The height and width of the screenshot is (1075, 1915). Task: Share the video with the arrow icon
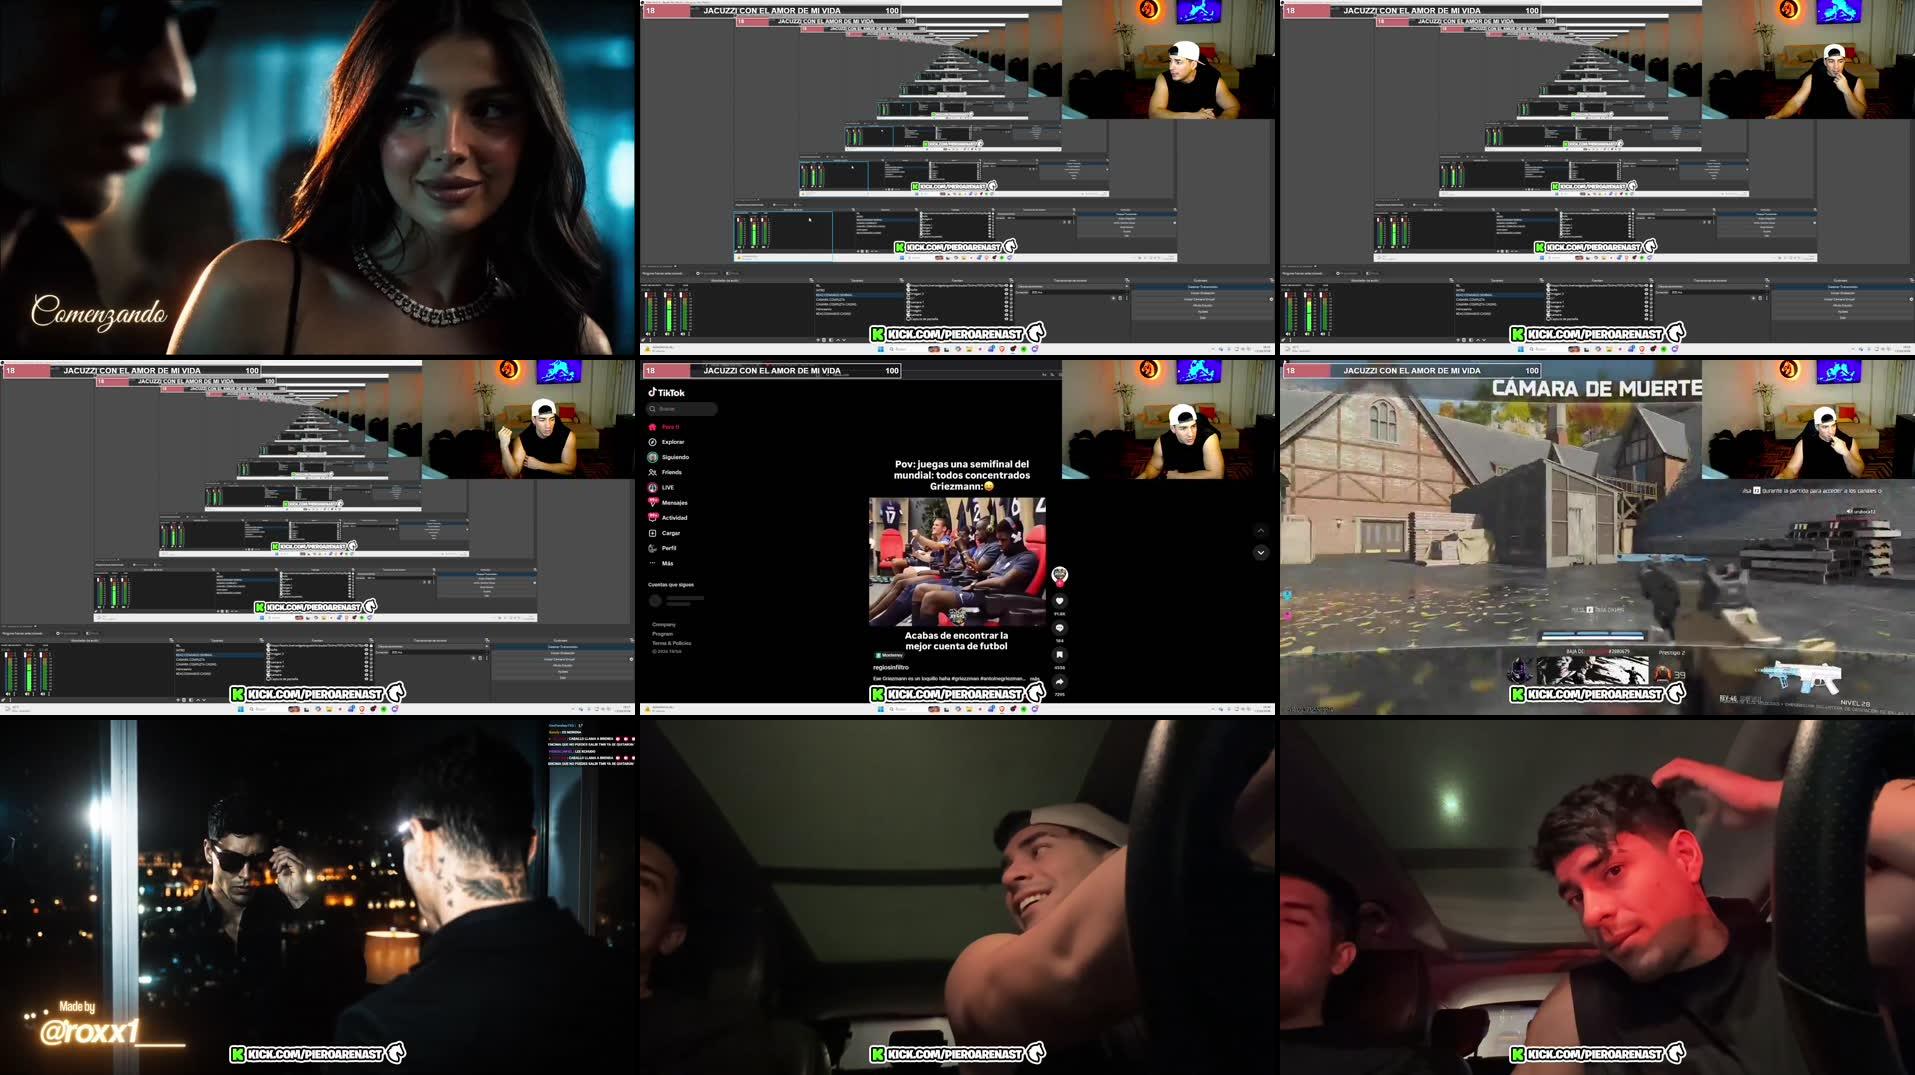[x=1060, y=682]
